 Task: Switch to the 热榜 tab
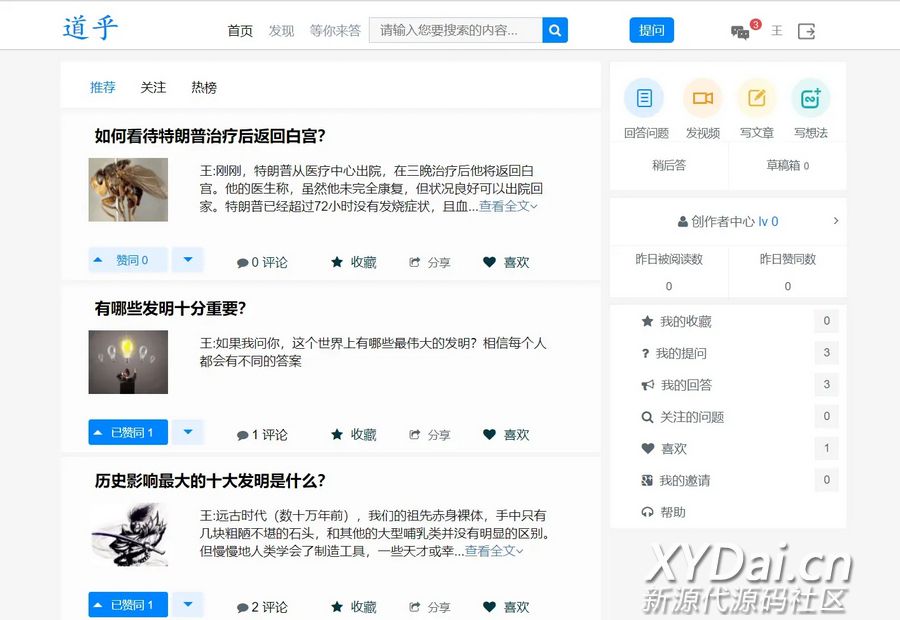204,88
